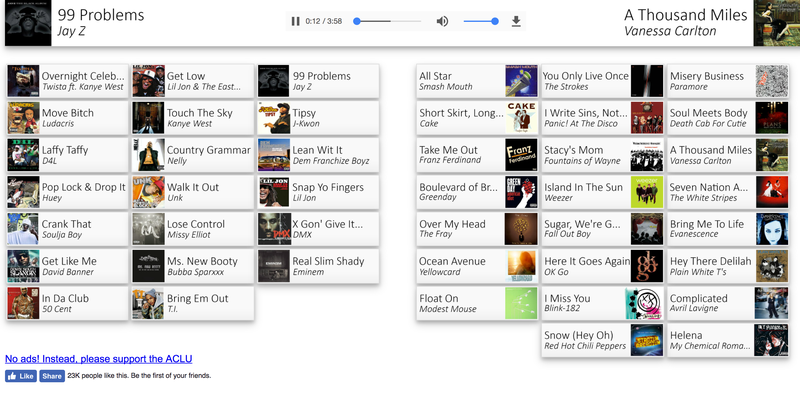Select X Gon' Give It album art
The height and width of the screenshot is (406, 800).
coord(273,229)
